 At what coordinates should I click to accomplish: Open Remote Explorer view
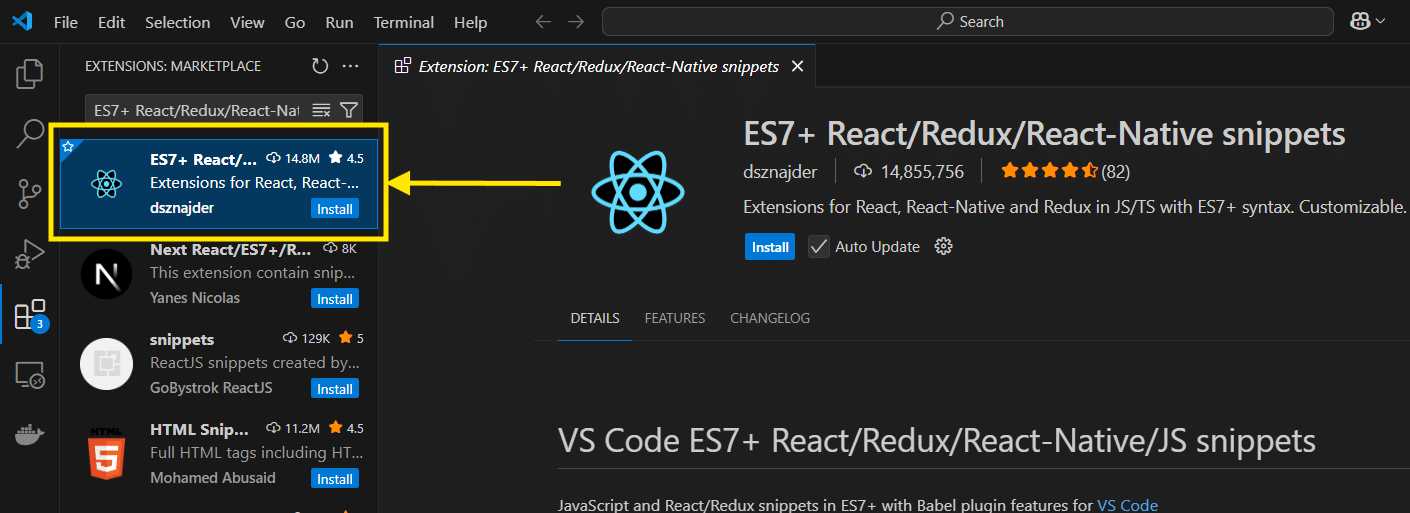(x=30, y=376)
